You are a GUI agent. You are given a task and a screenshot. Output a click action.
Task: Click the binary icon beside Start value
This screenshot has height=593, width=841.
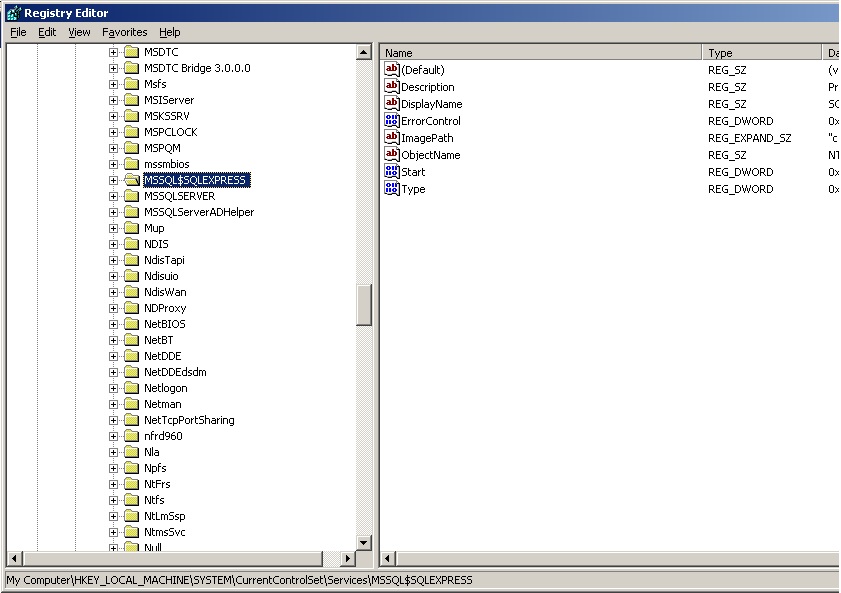(392, 172)
